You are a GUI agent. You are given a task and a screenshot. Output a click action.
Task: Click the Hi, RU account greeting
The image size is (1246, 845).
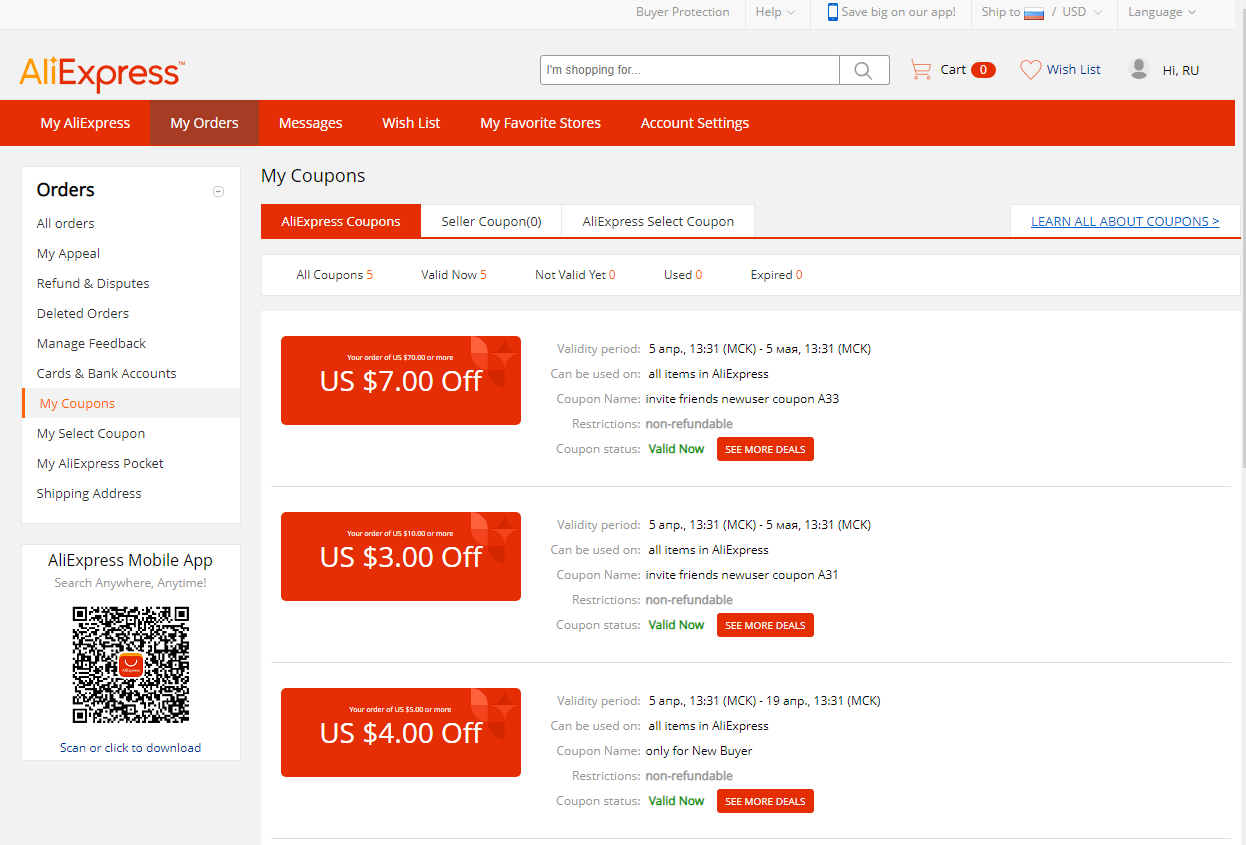click(1181, 70)
